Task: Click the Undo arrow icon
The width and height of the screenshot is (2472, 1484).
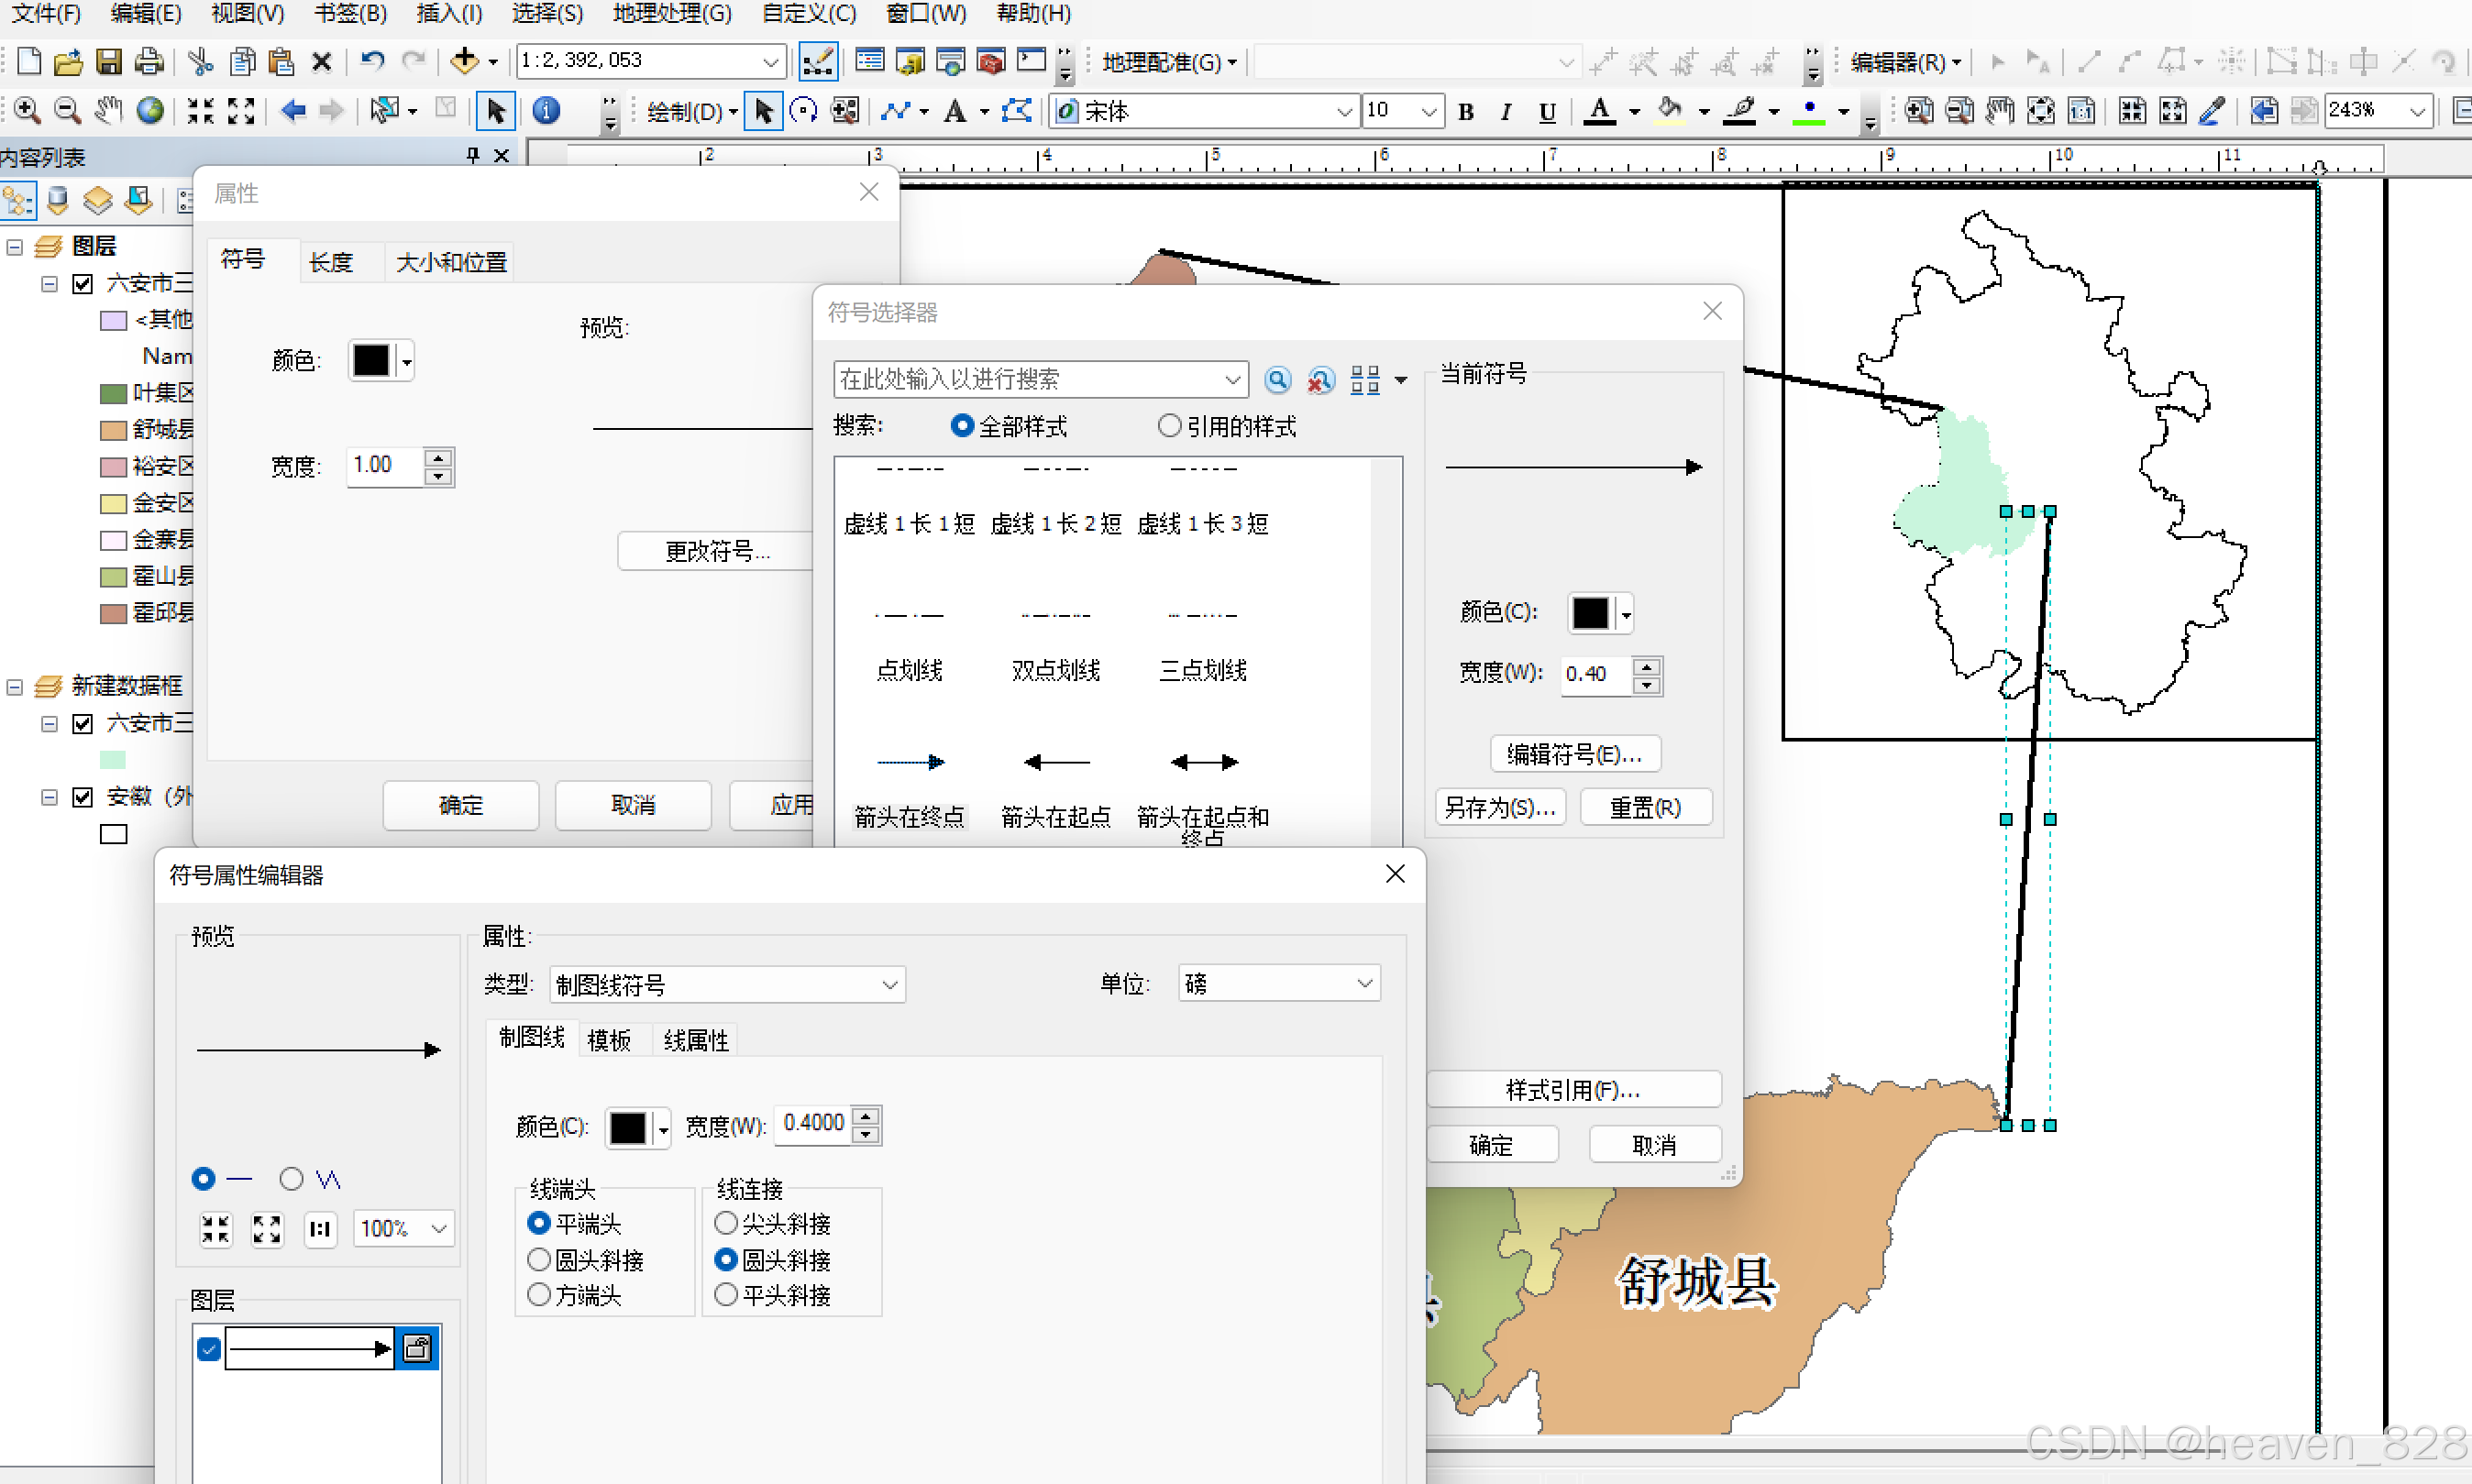Action: point(372,62)
